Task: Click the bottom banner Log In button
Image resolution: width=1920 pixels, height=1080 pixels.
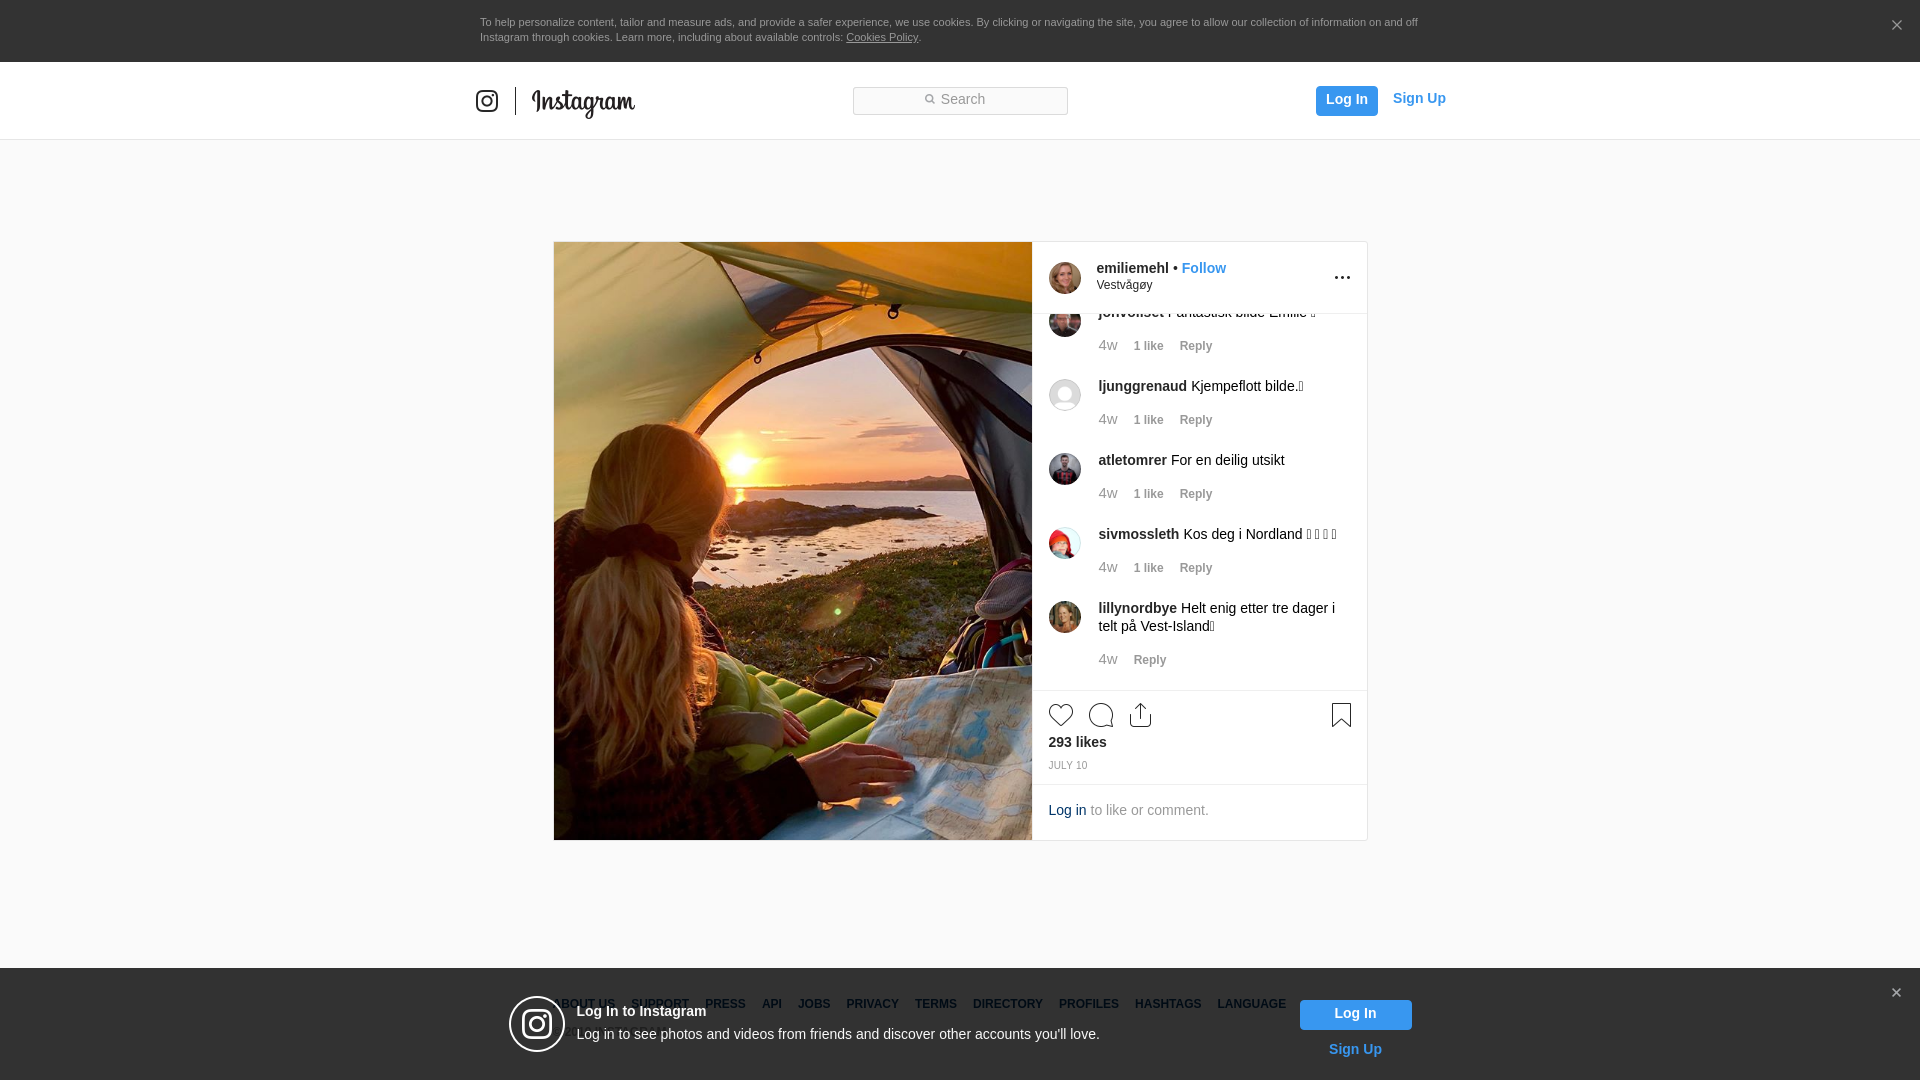Action: [1355, 1014]
